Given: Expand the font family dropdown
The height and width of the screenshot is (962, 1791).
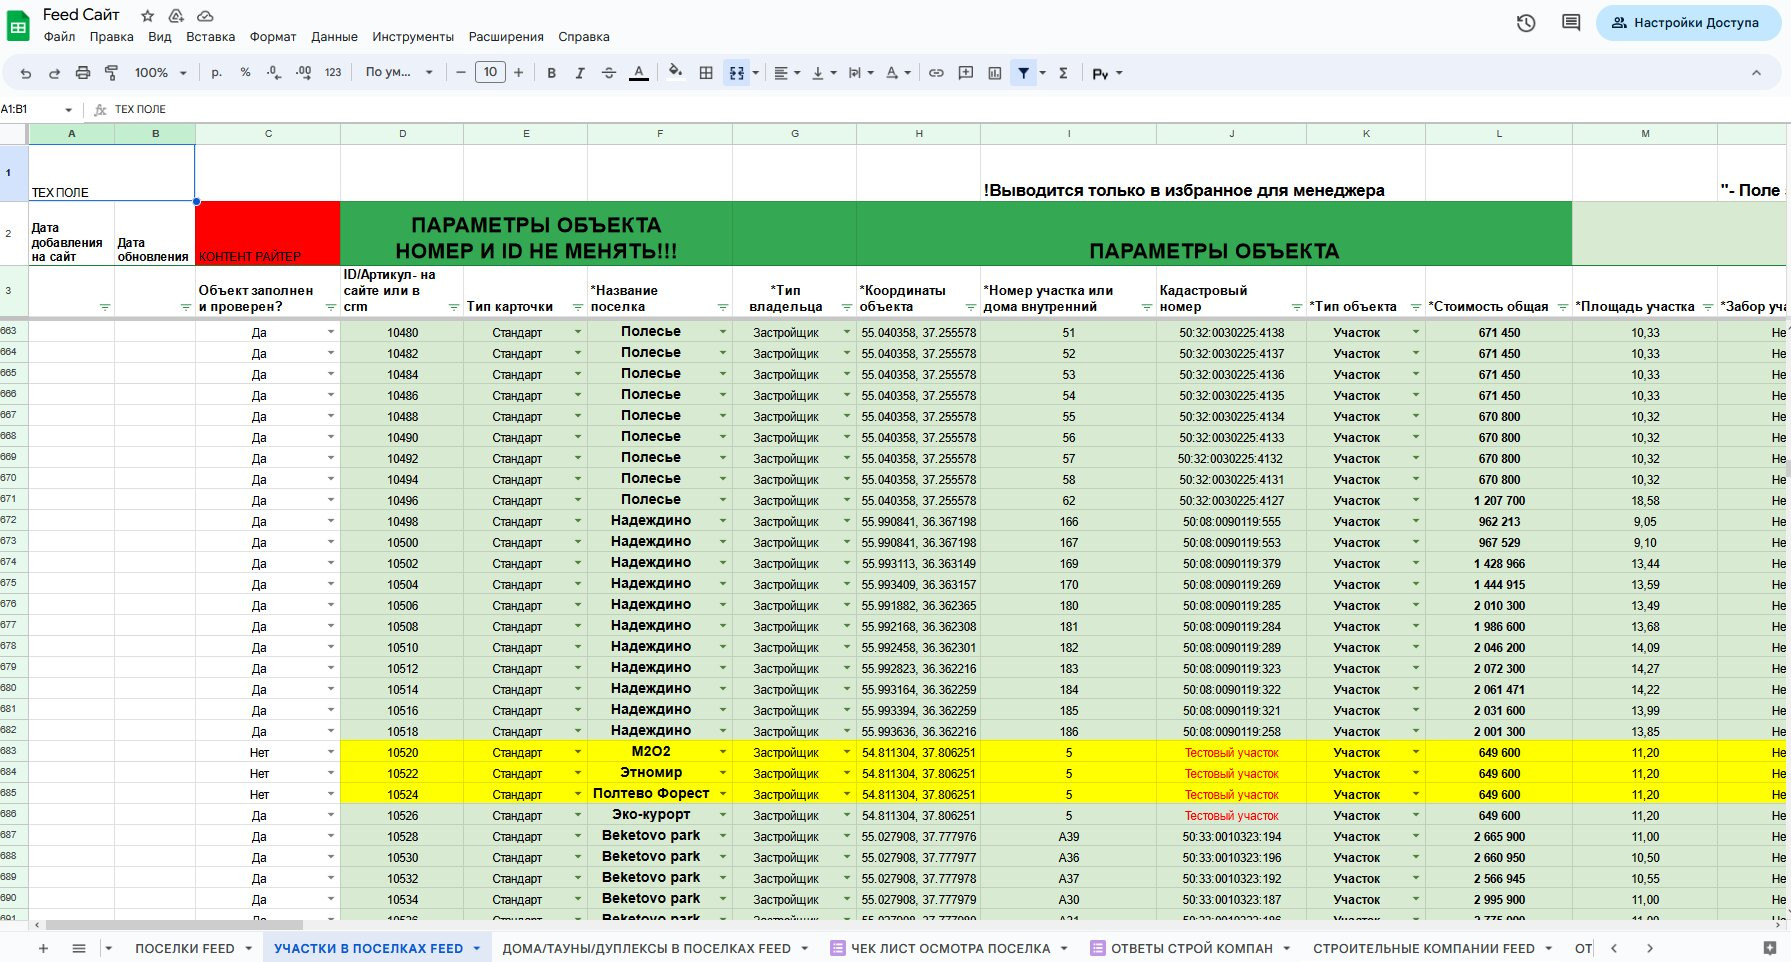Looking at the screenshot, I should coord(398,73).
